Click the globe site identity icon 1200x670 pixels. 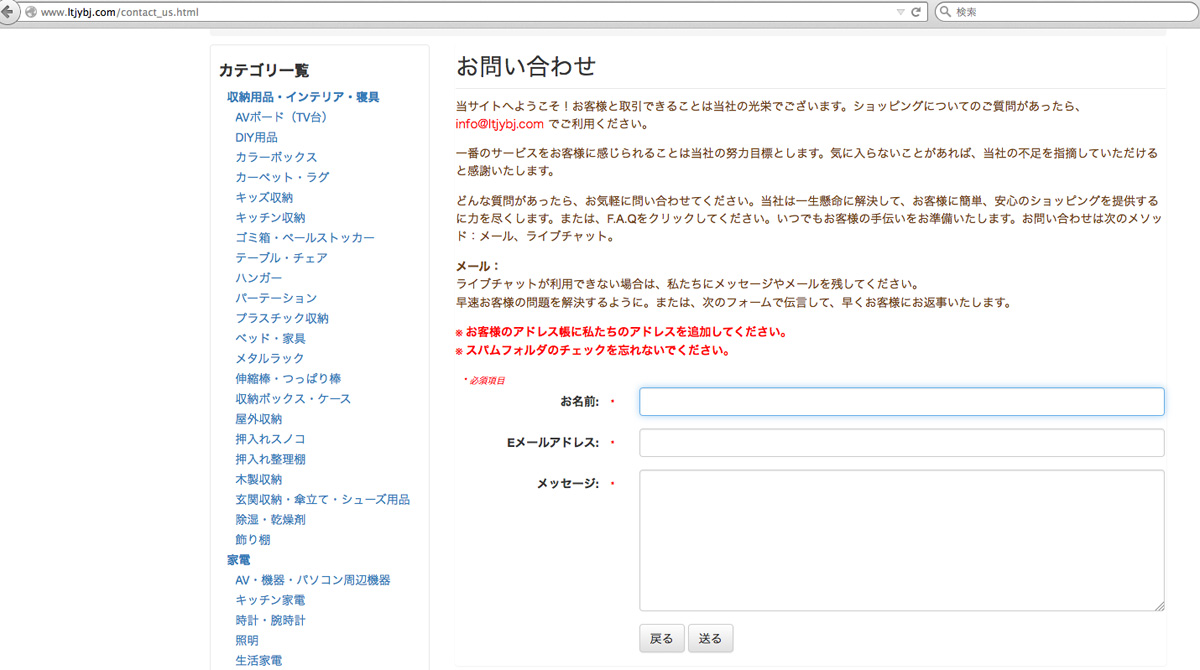[30, 12]
